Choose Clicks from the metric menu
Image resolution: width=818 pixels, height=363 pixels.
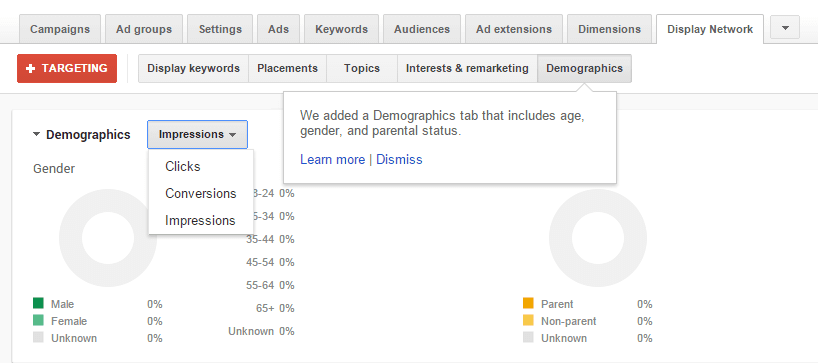point(201,166)
